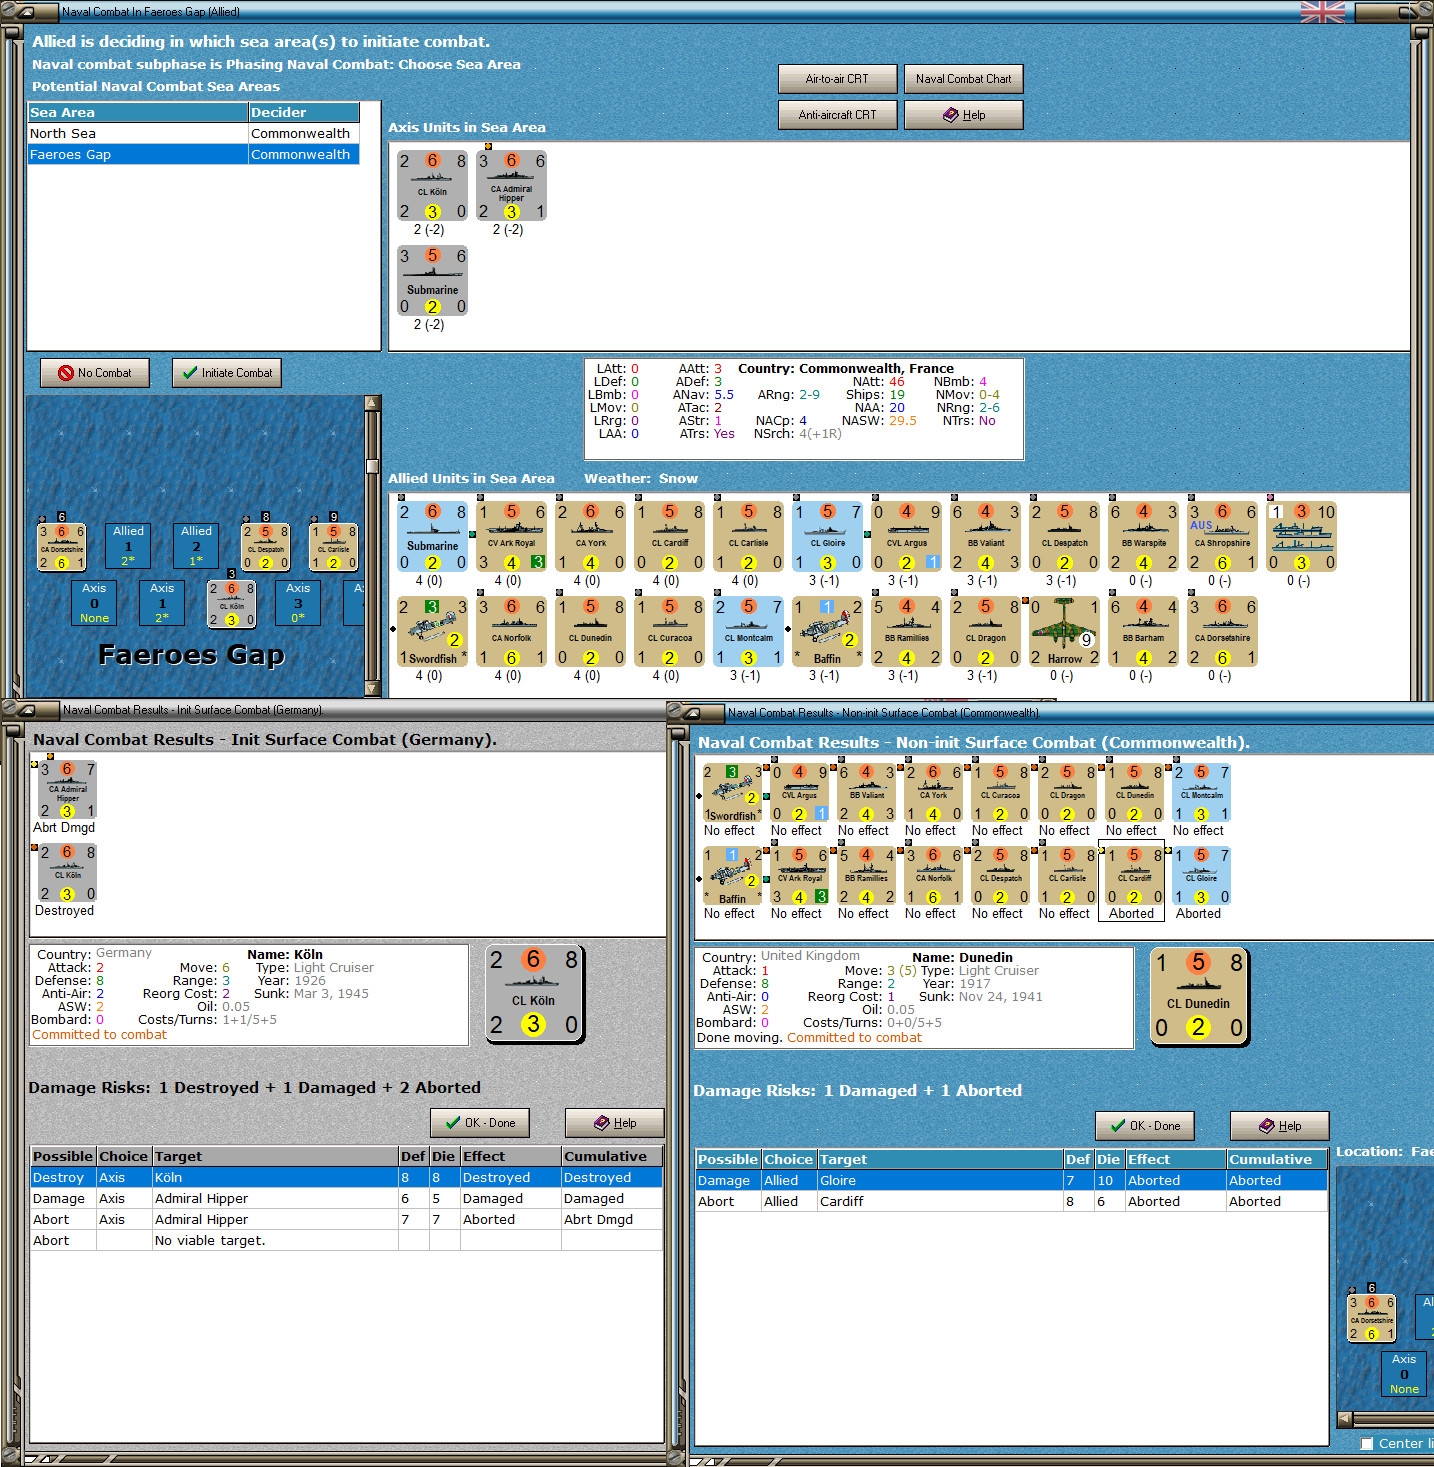The image size is (1434, 1467).
Task: Click the Faeroes Gap map scrollbar down arrow
Action: tap(373, 689)
